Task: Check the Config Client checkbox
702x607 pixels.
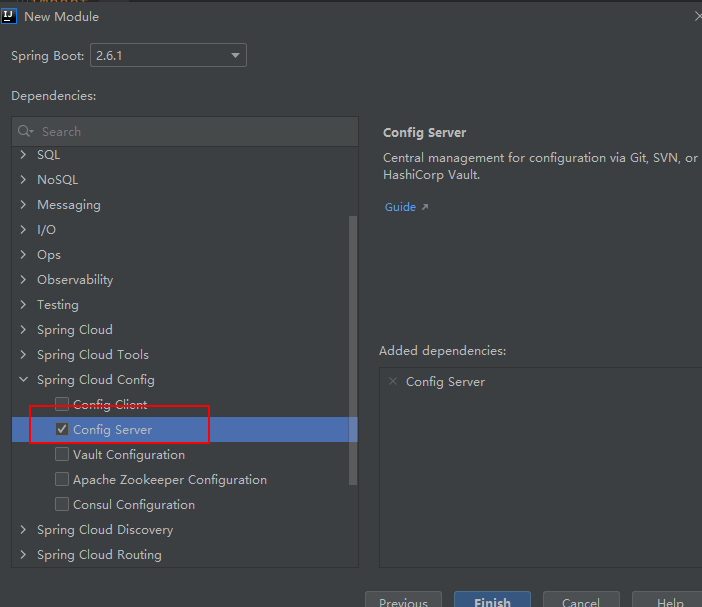Action: [x=62, y=404]
